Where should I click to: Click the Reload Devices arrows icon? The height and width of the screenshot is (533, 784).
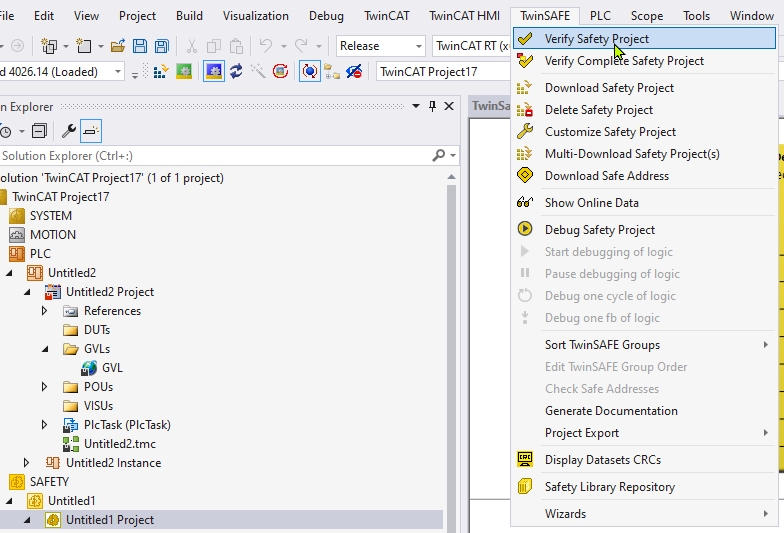point(236,72)
